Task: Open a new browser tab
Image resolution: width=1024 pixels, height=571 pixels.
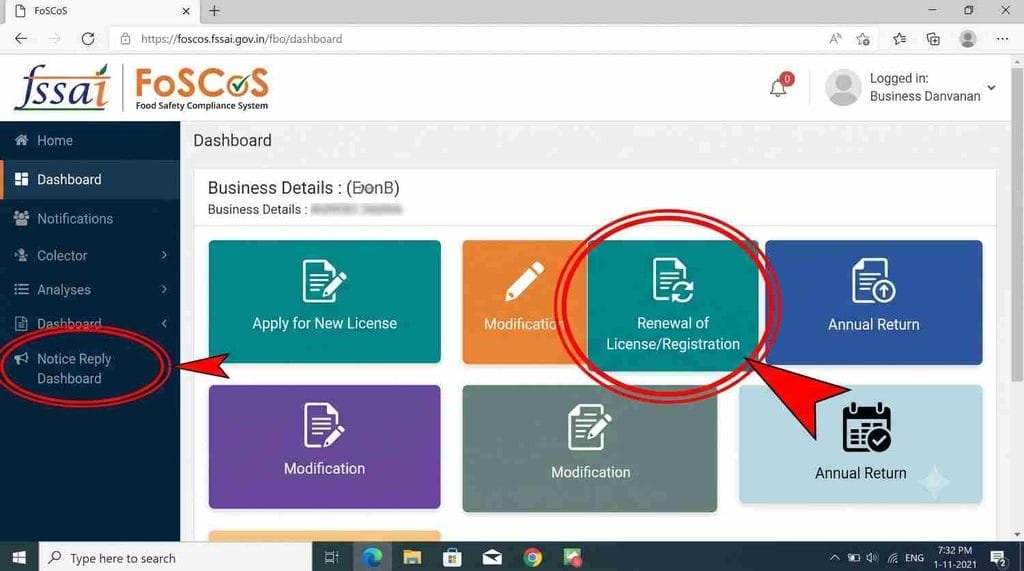Action: (214, 10)
